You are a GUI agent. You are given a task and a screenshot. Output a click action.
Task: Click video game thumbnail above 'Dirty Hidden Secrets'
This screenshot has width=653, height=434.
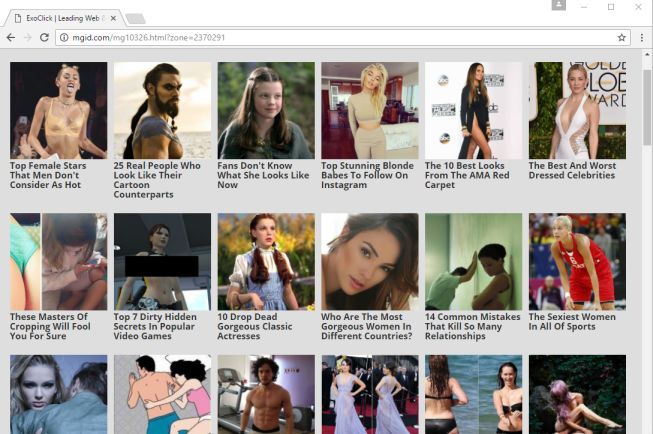[162, 262]
